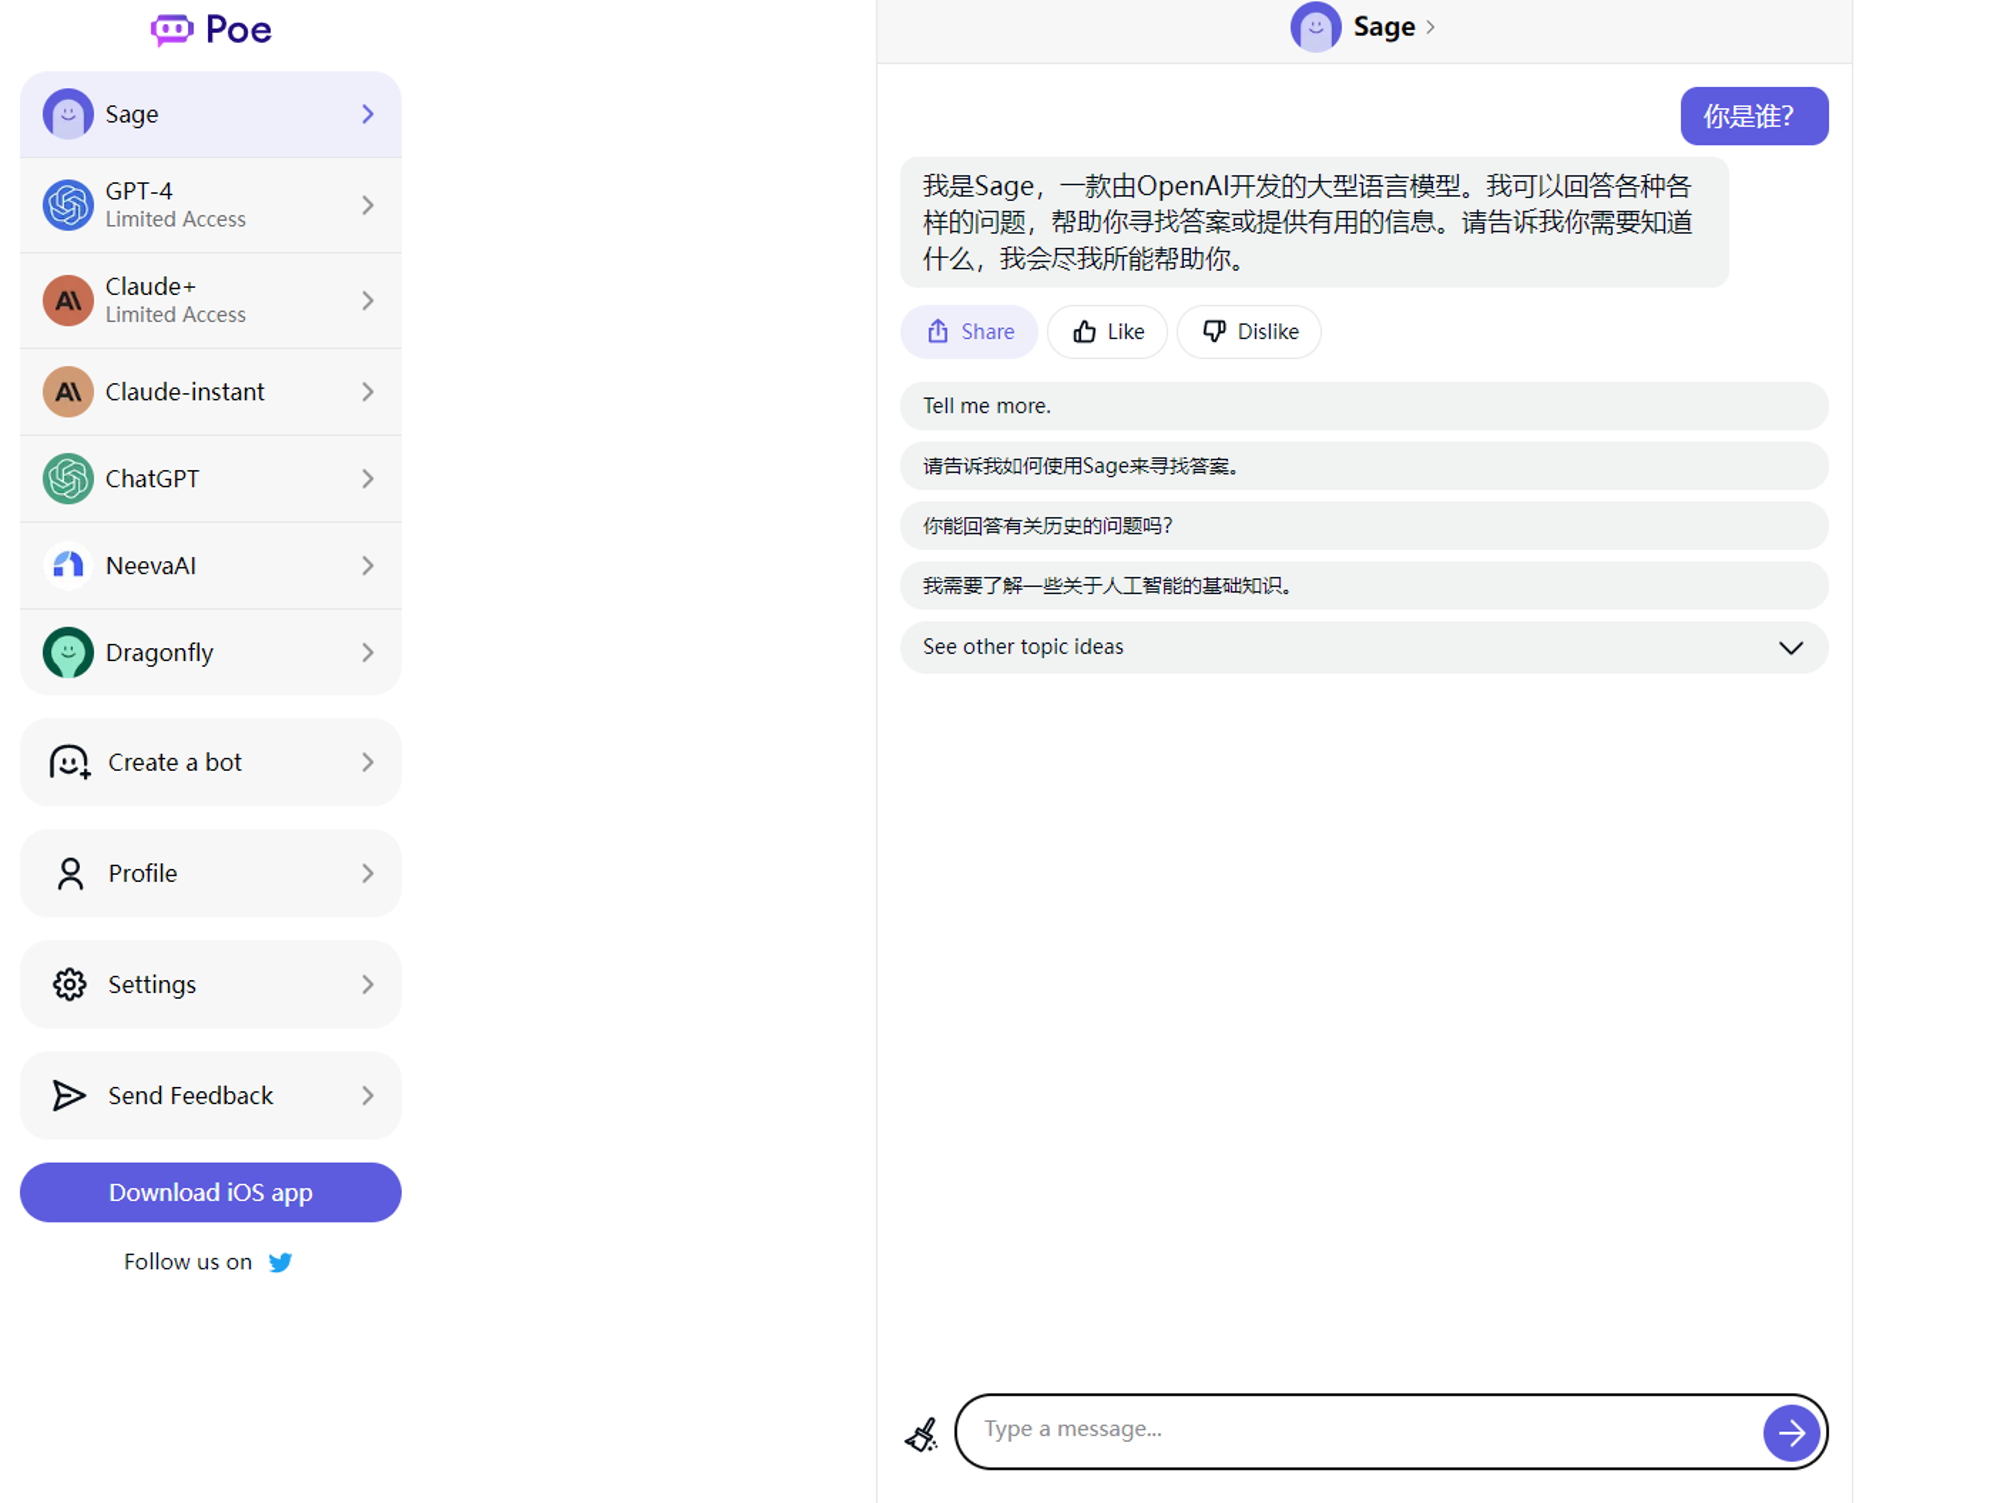
Task: Click the Dragonfly bot avatar icon
Action: pyautogui.click(x=68, y=653)
